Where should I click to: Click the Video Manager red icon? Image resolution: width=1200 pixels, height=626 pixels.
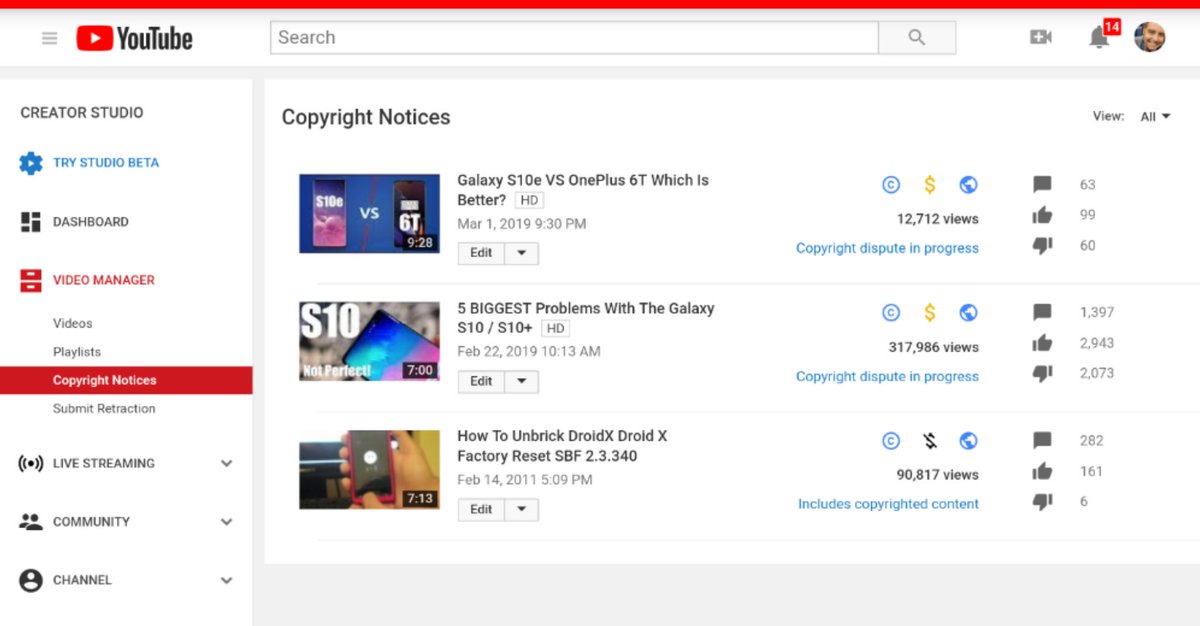[31, 280]
